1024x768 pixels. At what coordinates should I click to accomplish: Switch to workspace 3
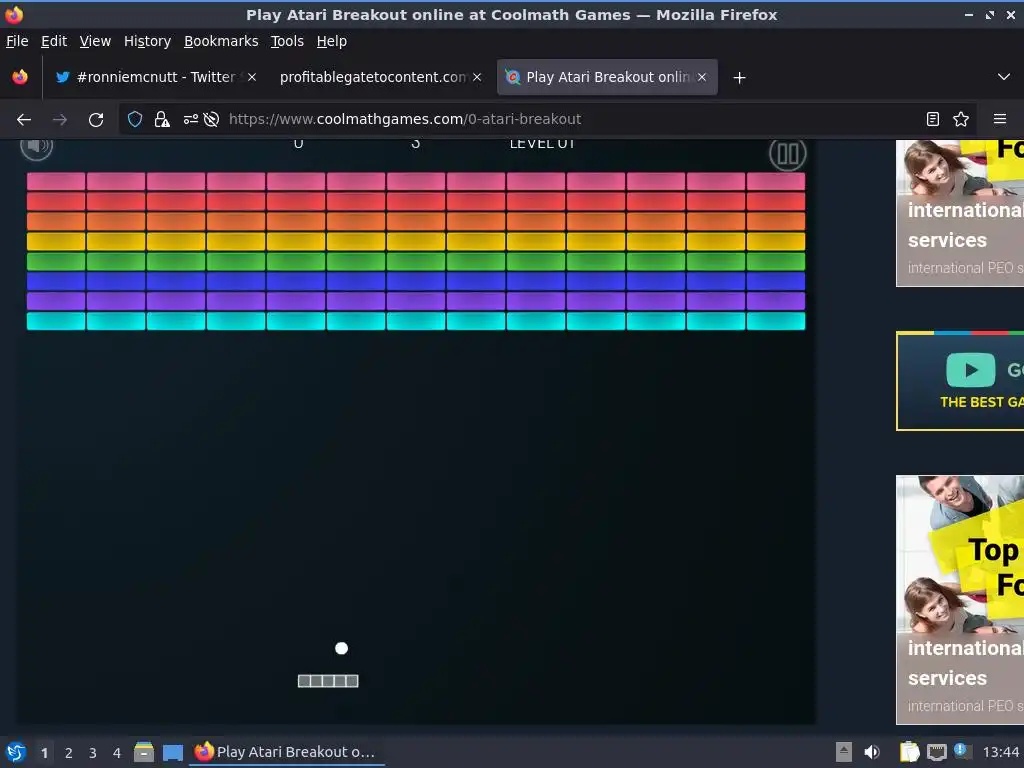[93, 753]
